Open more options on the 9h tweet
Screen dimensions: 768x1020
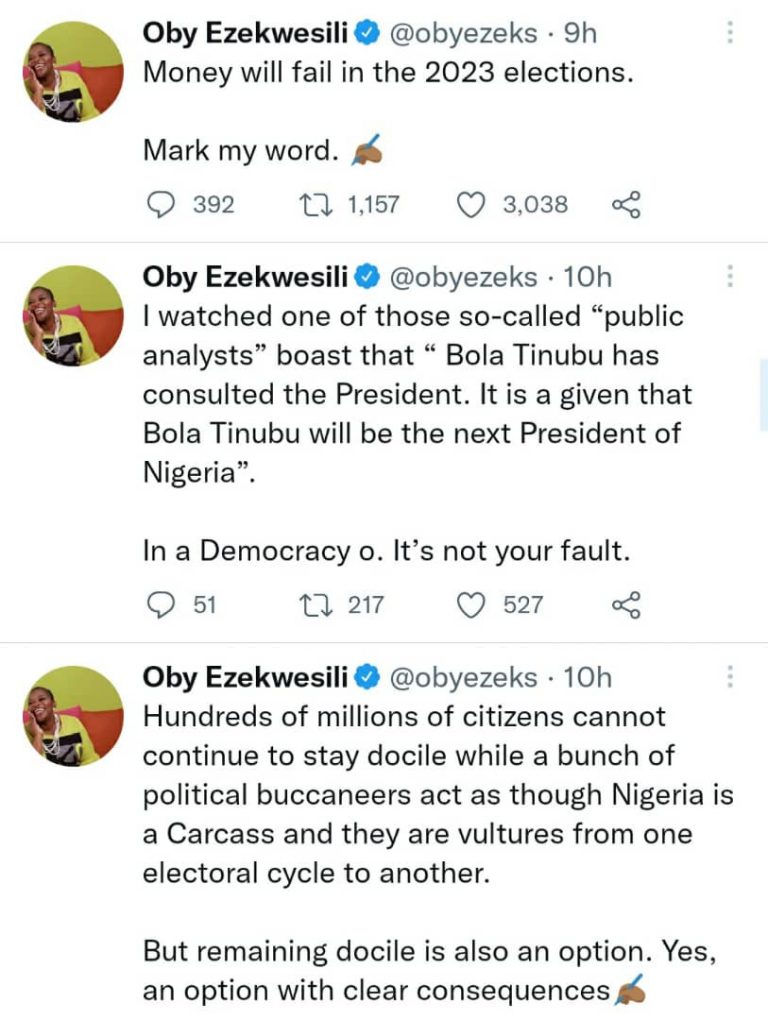tap(729, 34)
